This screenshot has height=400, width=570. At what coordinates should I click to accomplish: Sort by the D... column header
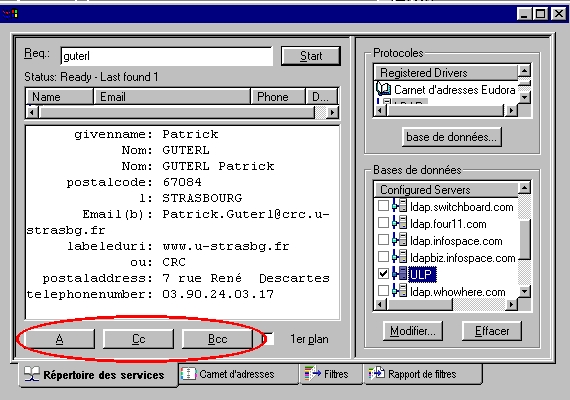321,97
